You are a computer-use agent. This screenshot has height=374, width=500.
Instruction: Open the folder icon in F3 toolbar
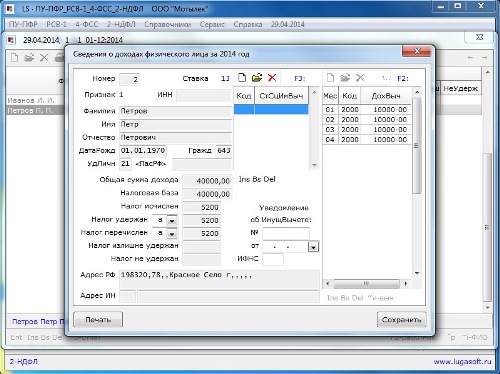coord(257,78)
